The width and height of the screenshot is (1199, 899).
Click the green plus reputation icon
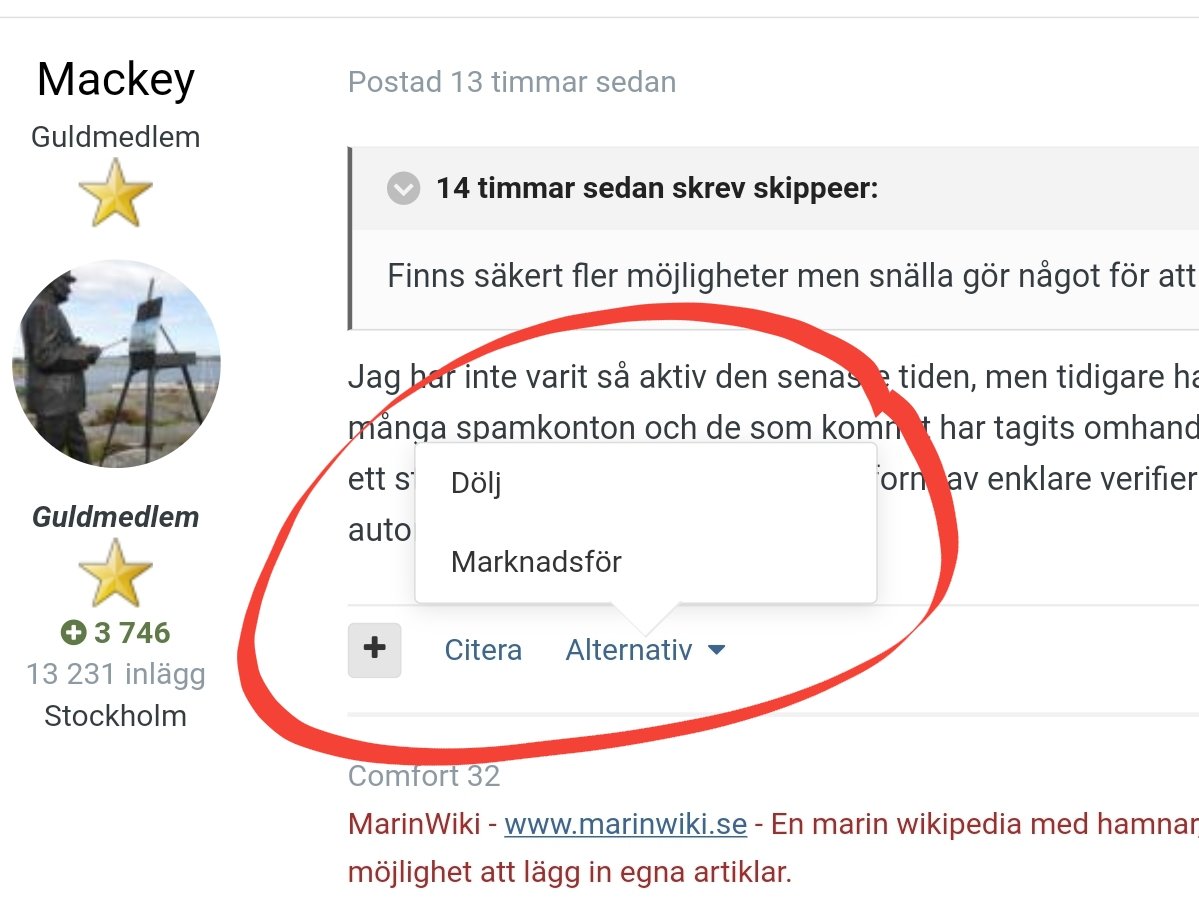pos(73,633)
